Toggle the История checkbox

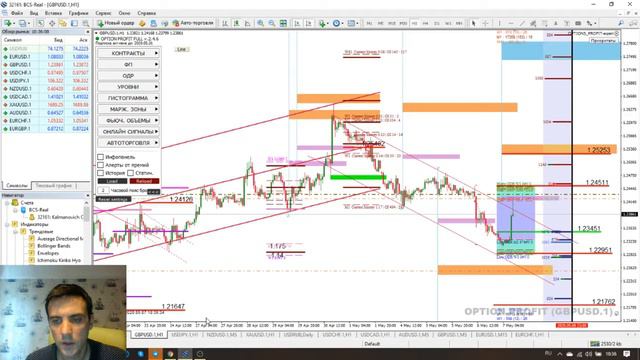pos(100,173)
